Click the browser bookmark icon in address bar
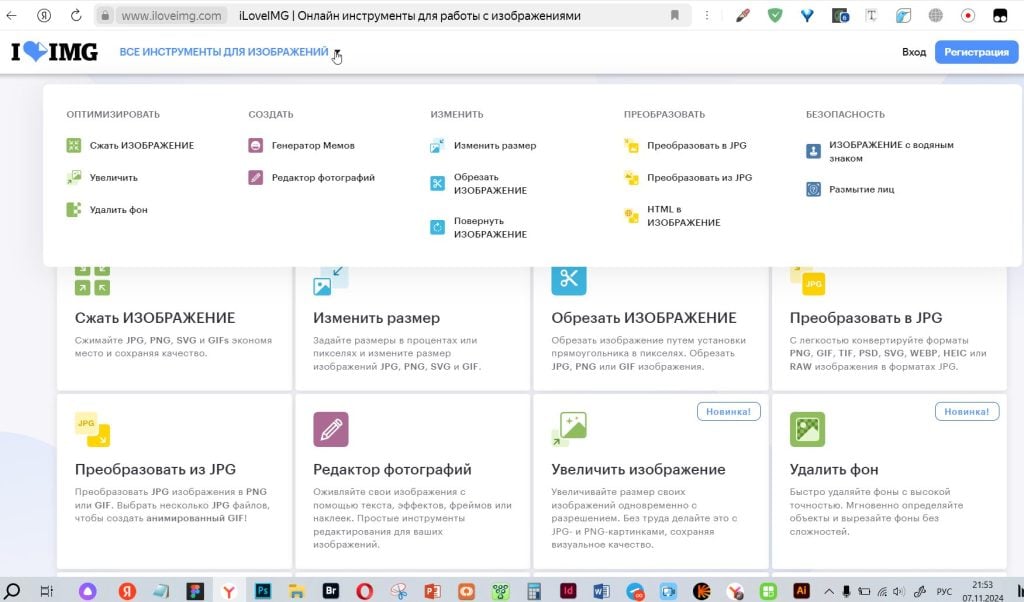The image size is (1024, 602). (x=675, y=16)
